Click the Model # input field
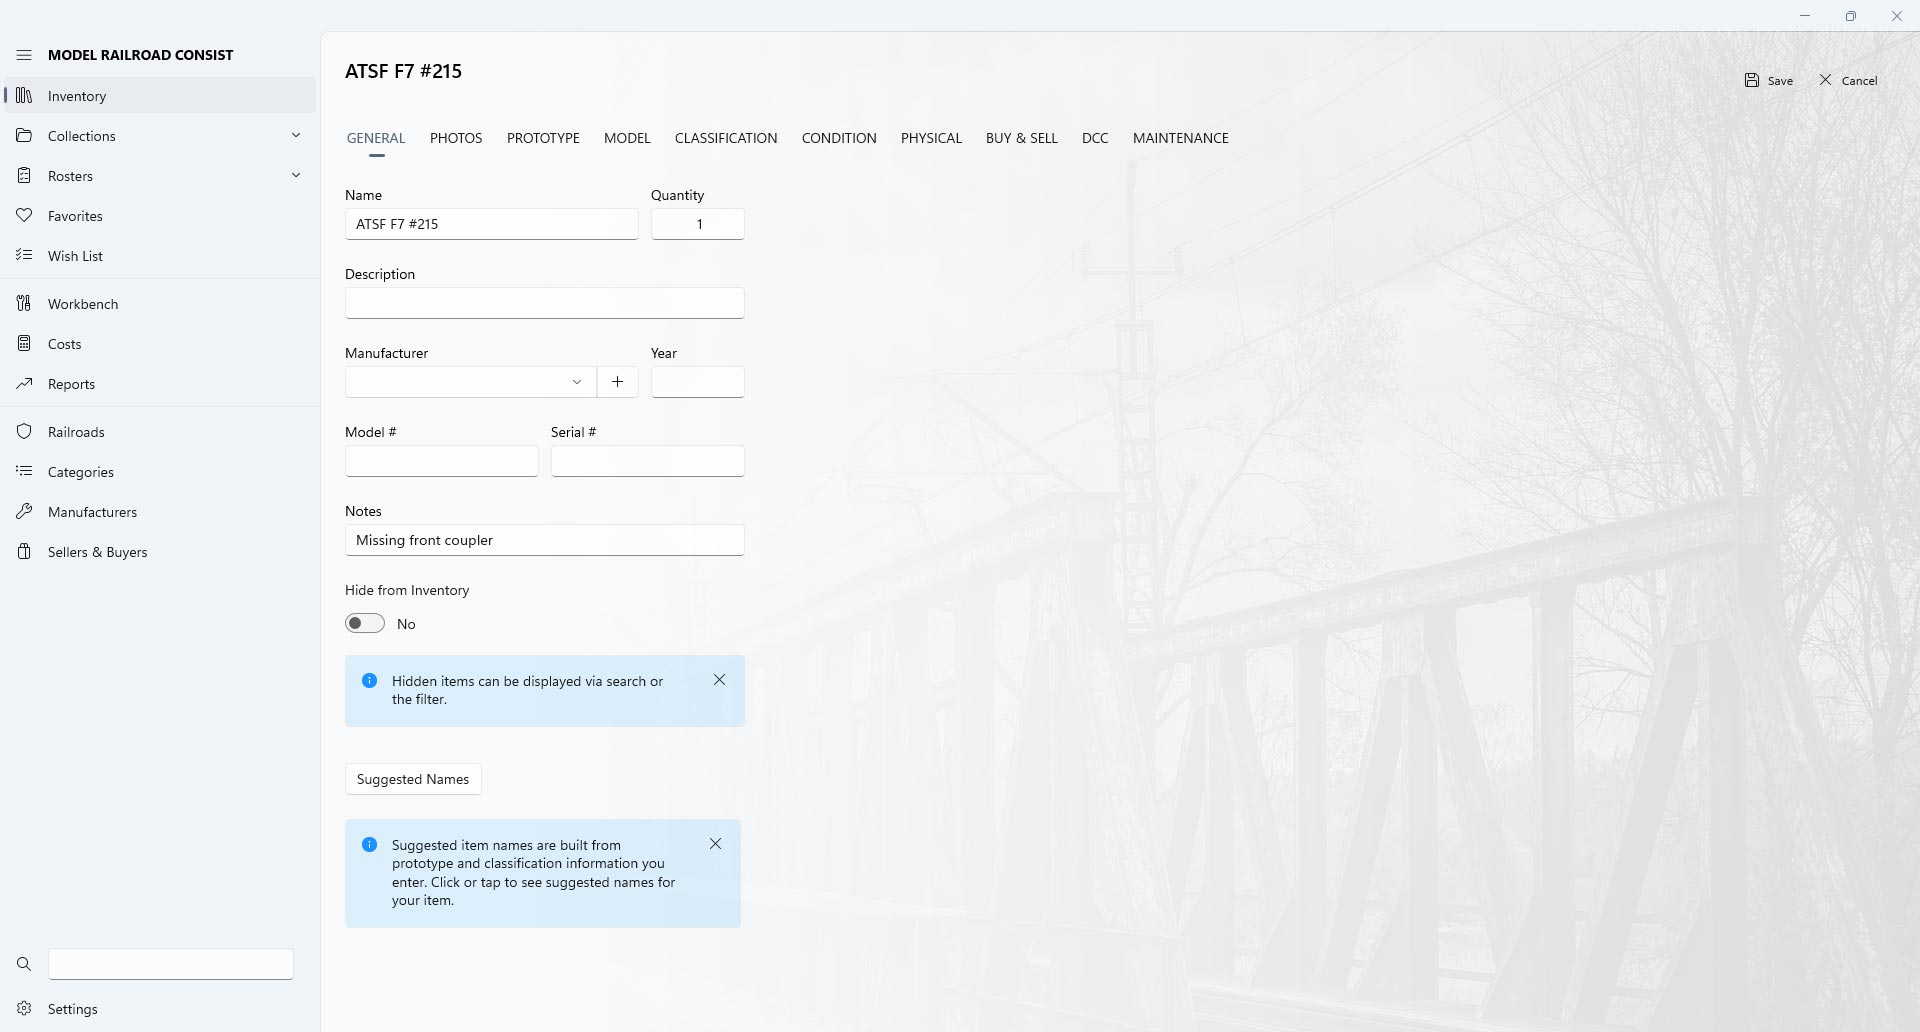This screenshot has width=1920, height=1032. 442,461
